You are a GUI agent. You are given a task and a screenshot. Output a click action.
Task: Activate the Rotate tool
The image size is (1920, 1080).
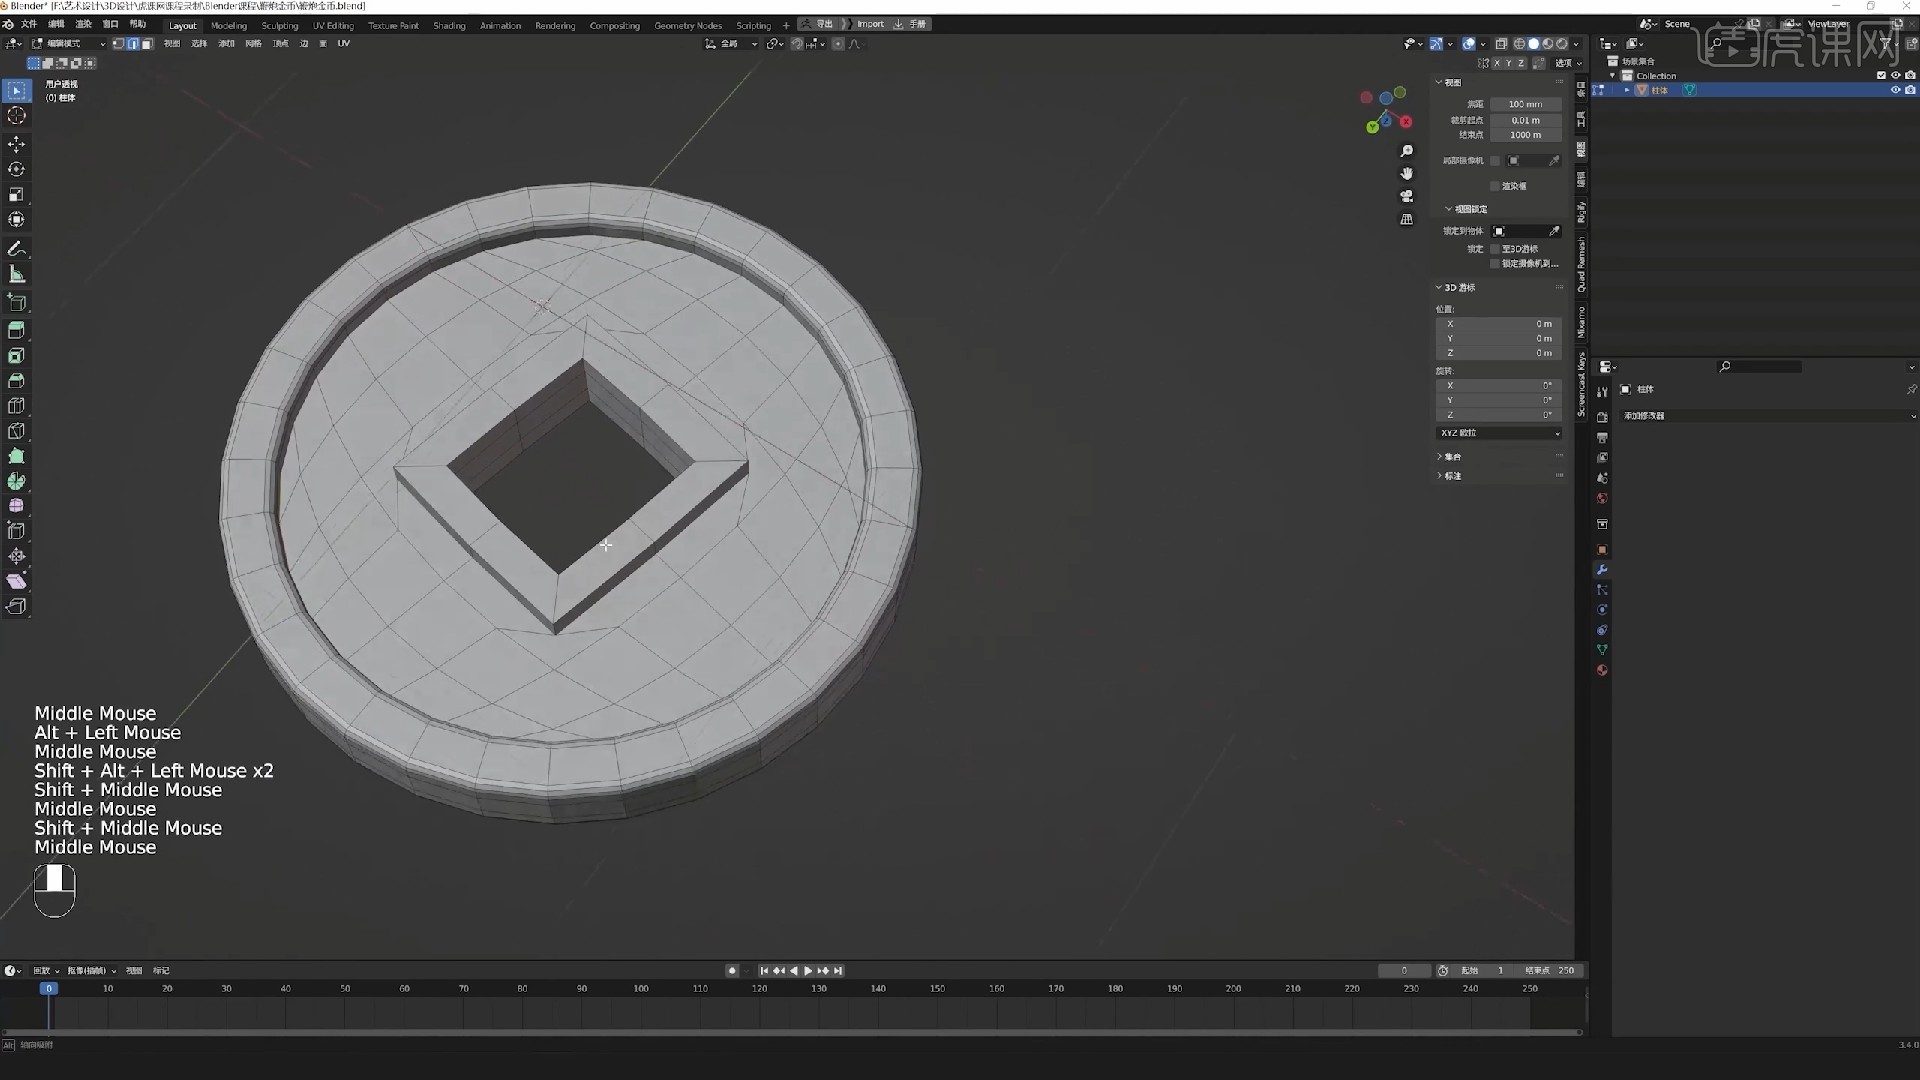click(16, 170)
